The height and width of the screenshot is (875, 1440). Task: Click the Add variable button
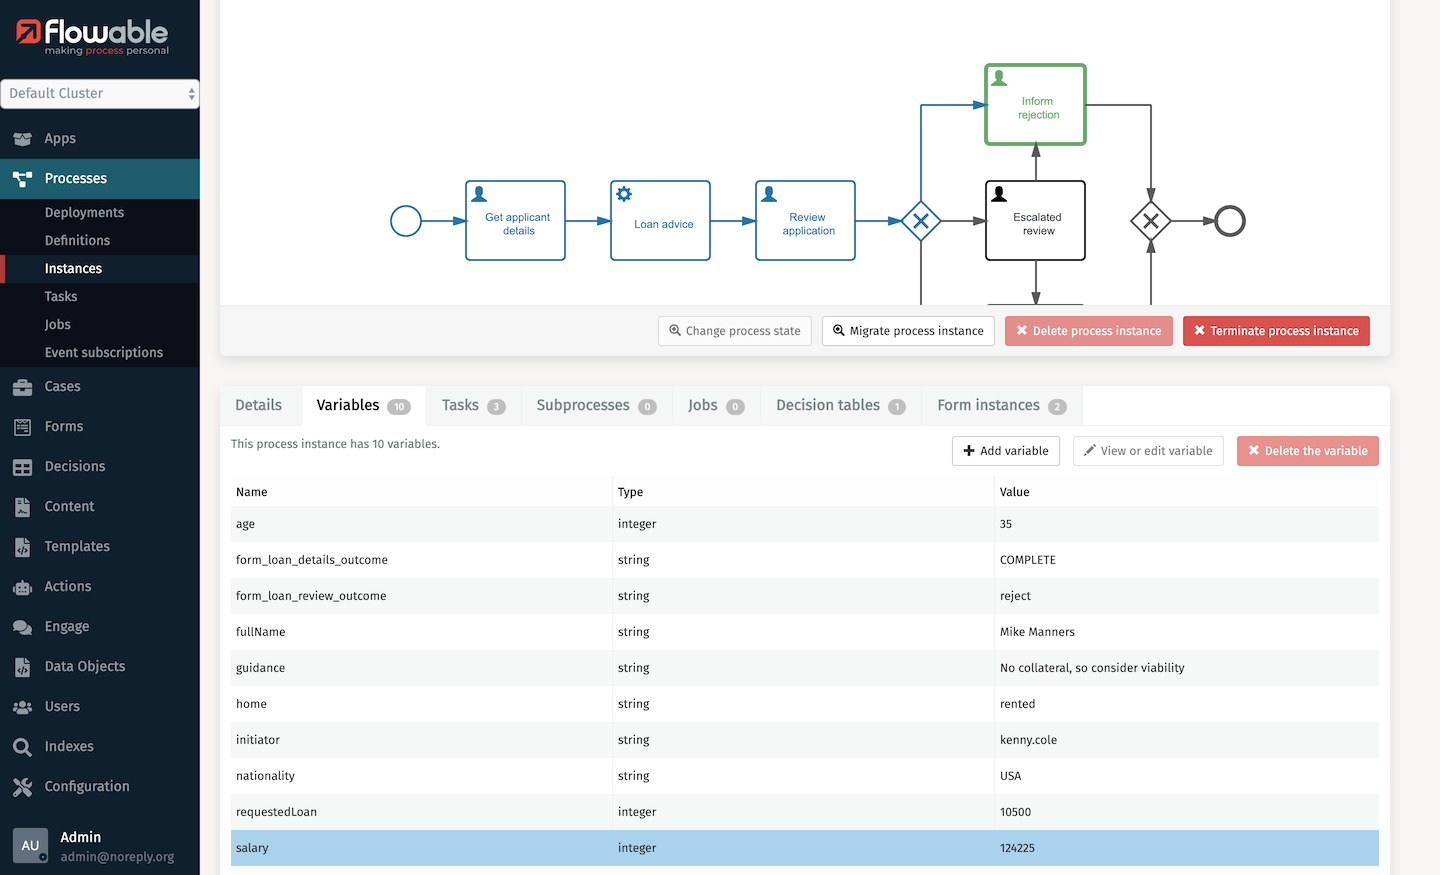point(1005,451)
